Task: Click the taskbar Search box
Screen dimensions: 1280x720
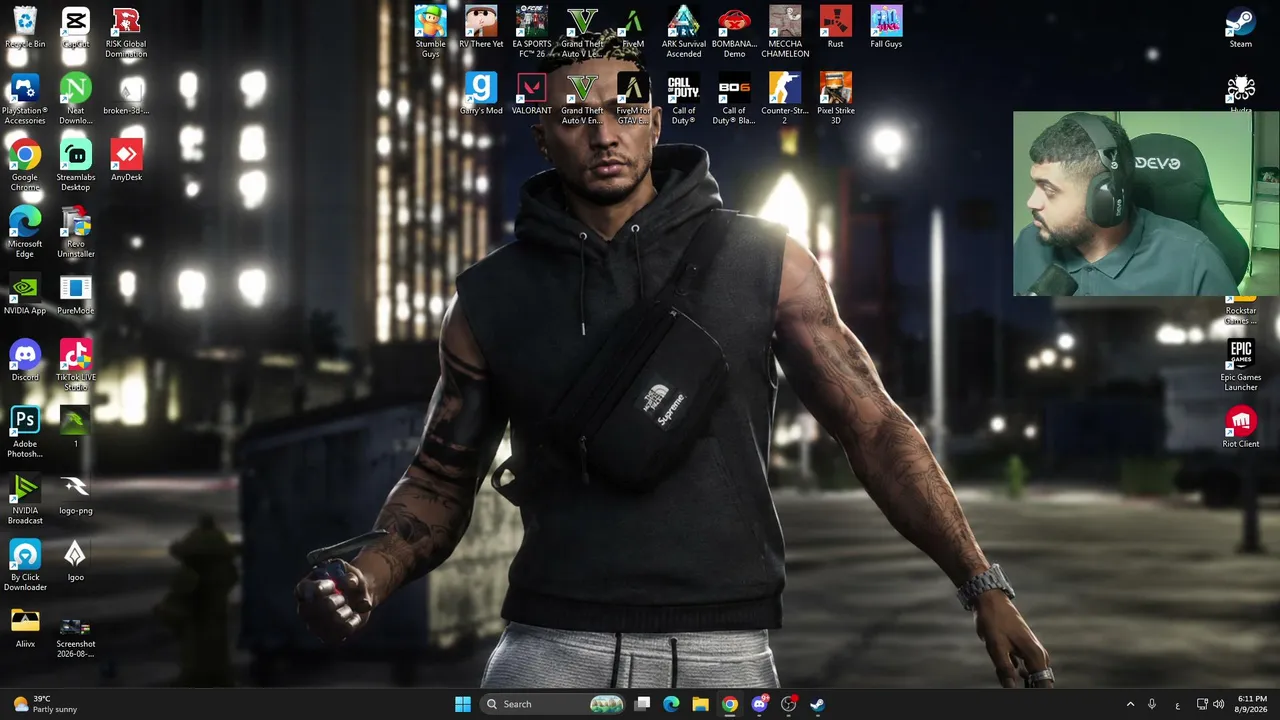Action: point(555,704)
